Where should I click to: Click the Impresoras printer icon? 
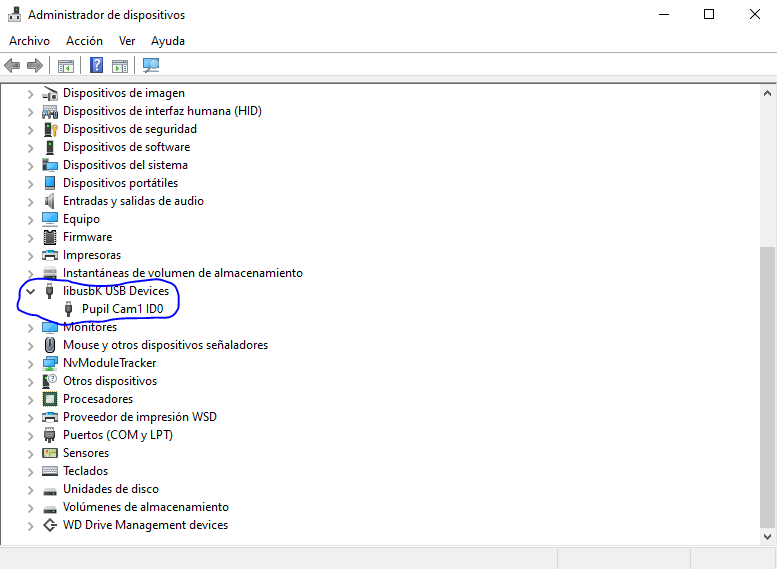tap(50, 255)
